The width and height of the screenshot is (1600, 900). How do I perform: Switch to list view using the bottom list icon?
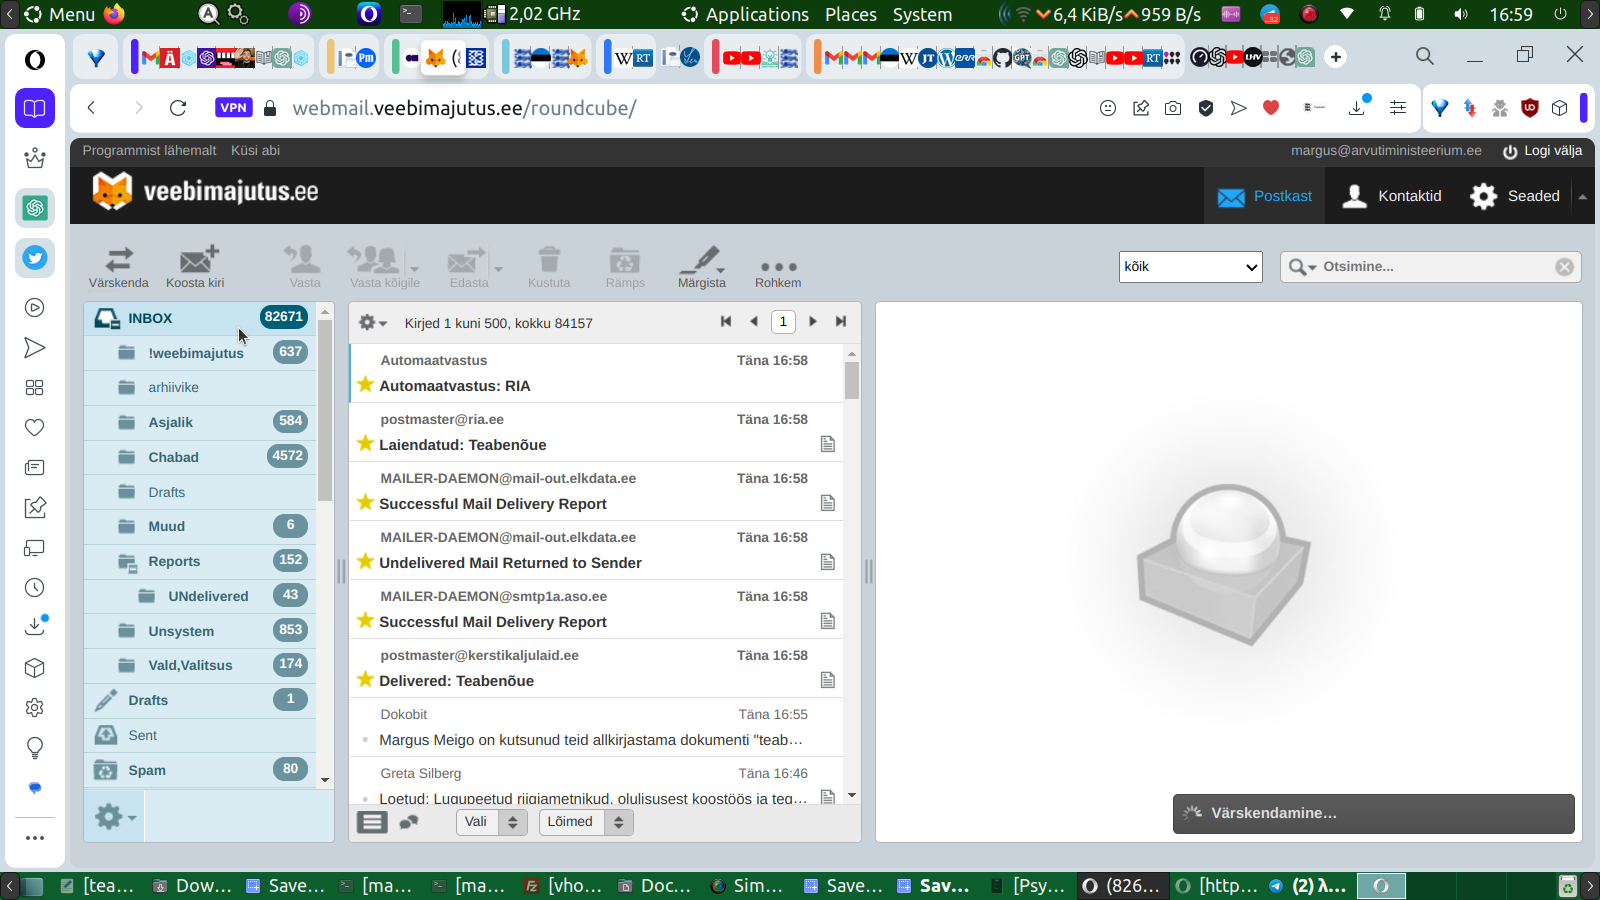click(372, 822)
